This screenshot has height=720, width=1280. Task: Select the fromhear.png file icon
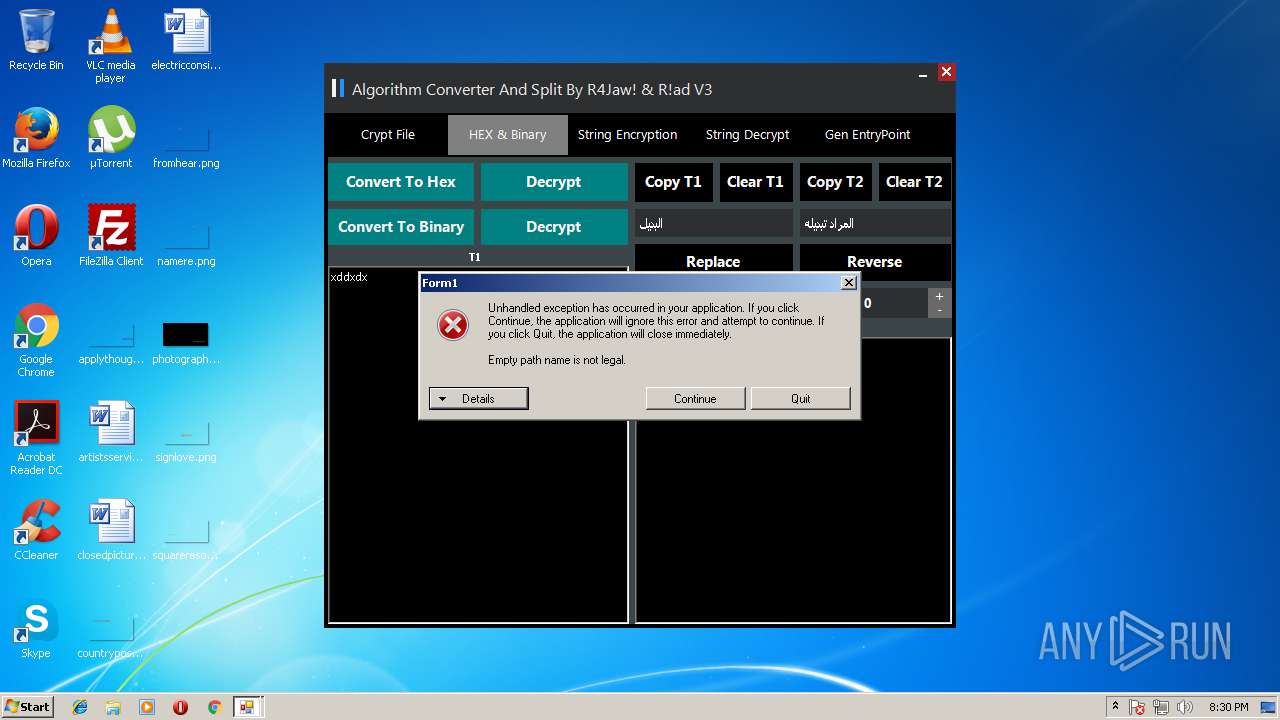pyautogui.click(x=186, y=146)
